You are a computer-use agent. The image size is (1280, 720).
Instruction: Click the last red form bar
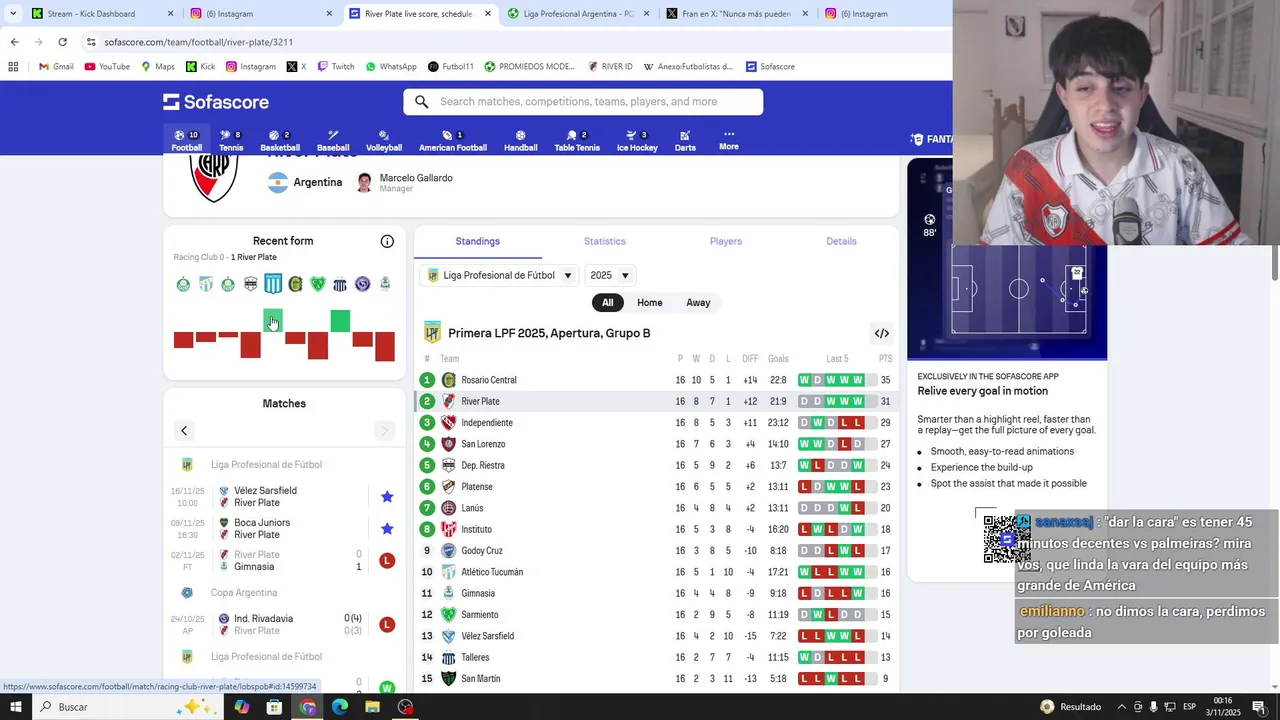pyautogui.click(x=385, y=347)
